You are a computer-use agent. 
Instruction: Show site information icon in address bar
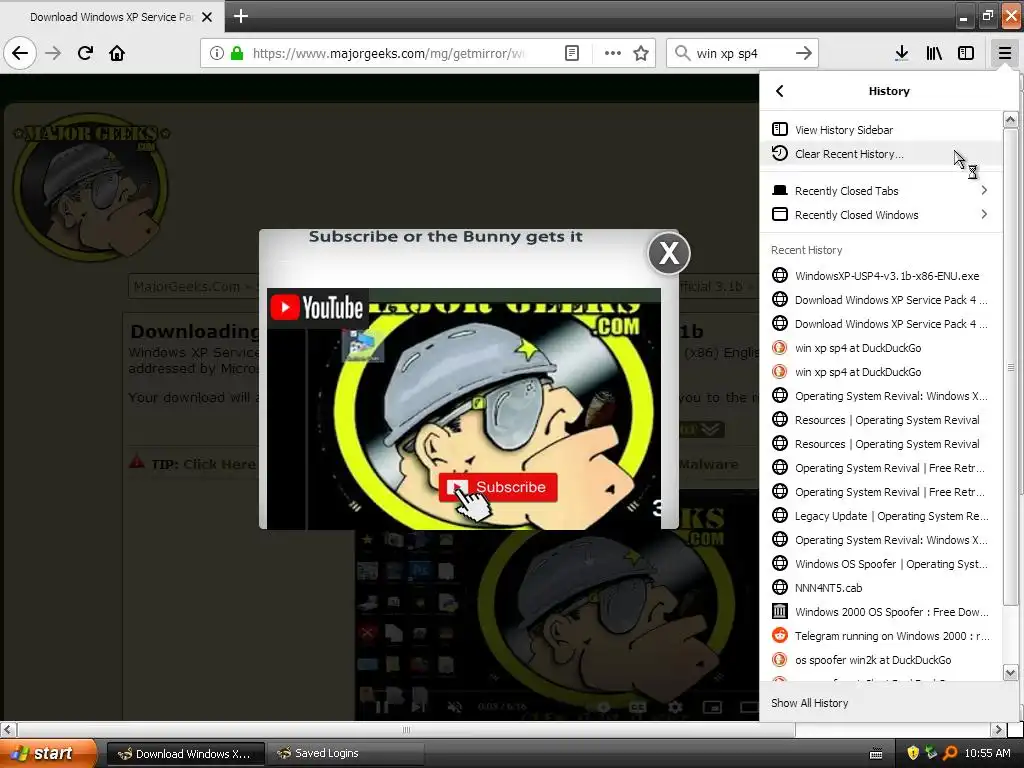(217, 53)
